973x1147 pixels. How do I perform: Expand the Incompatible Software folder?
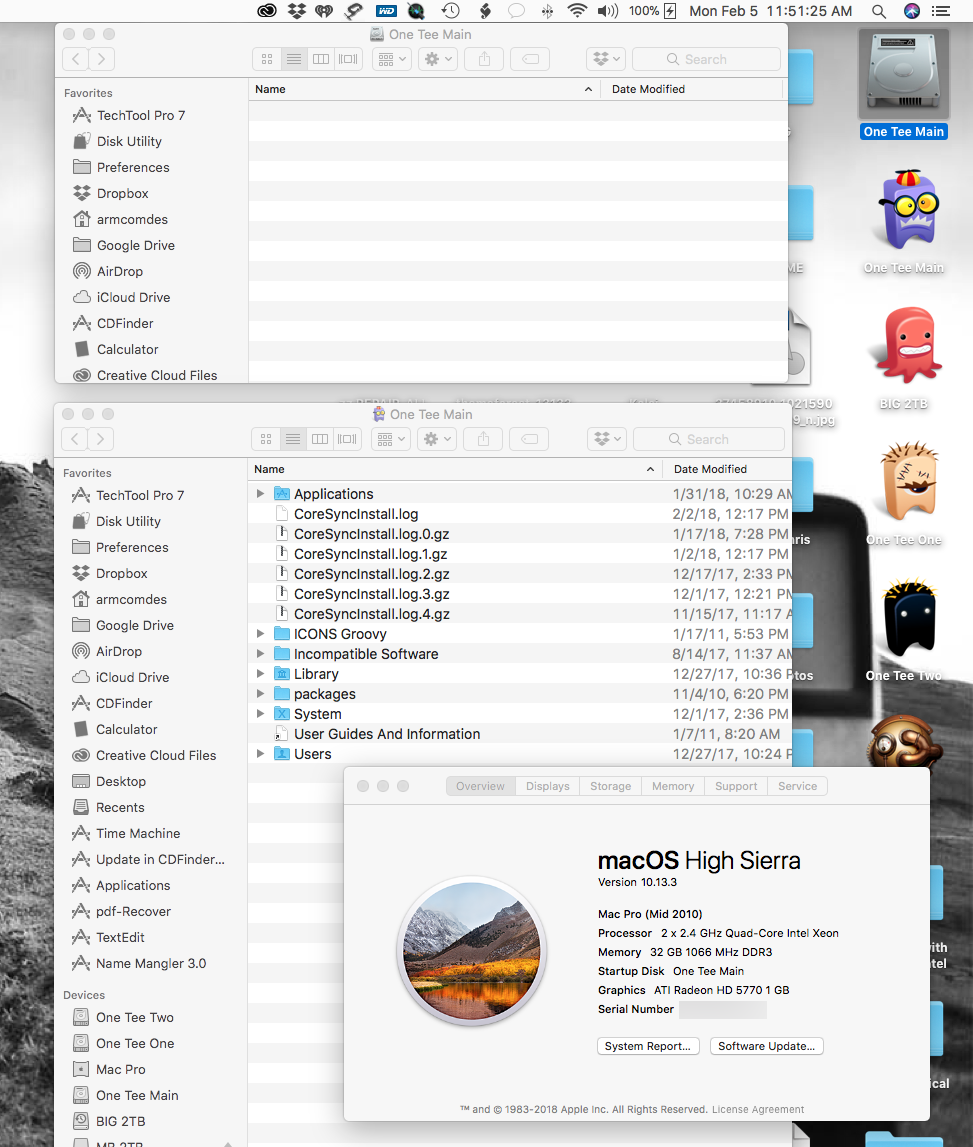(260, 653)
